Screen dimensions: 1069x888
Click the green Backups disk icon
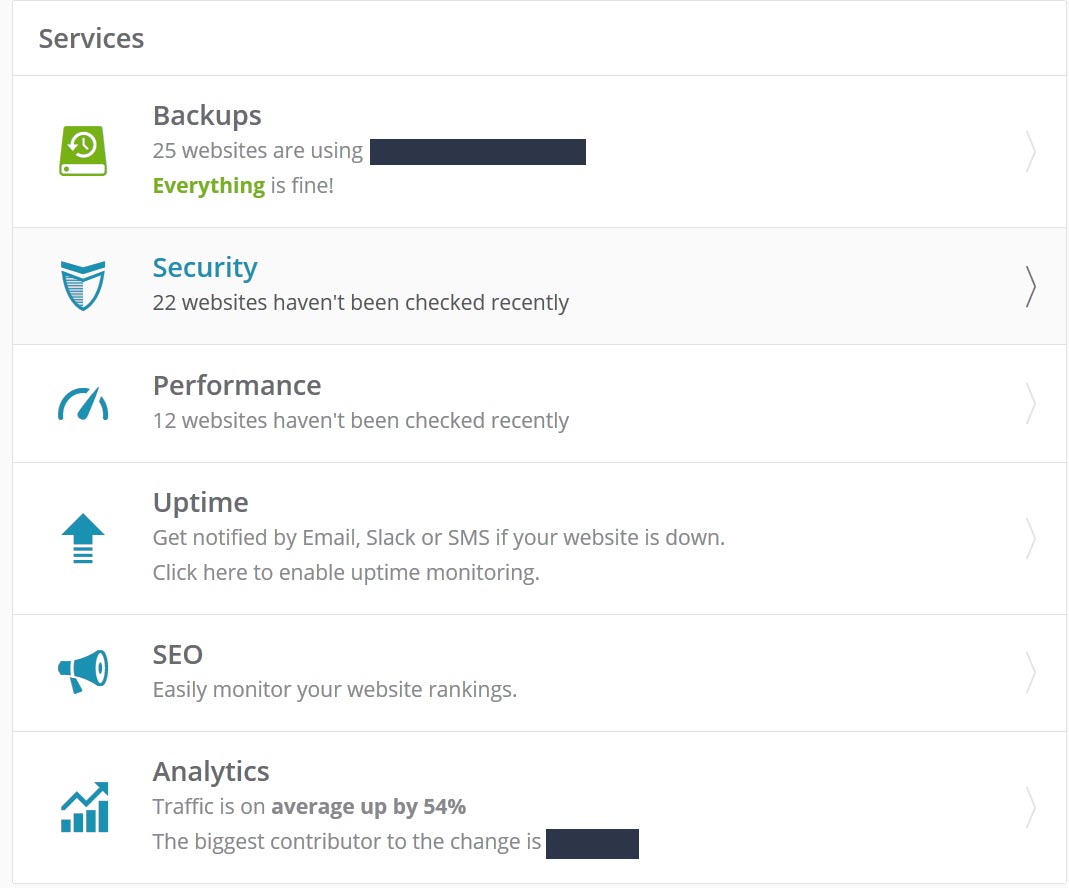82,151
